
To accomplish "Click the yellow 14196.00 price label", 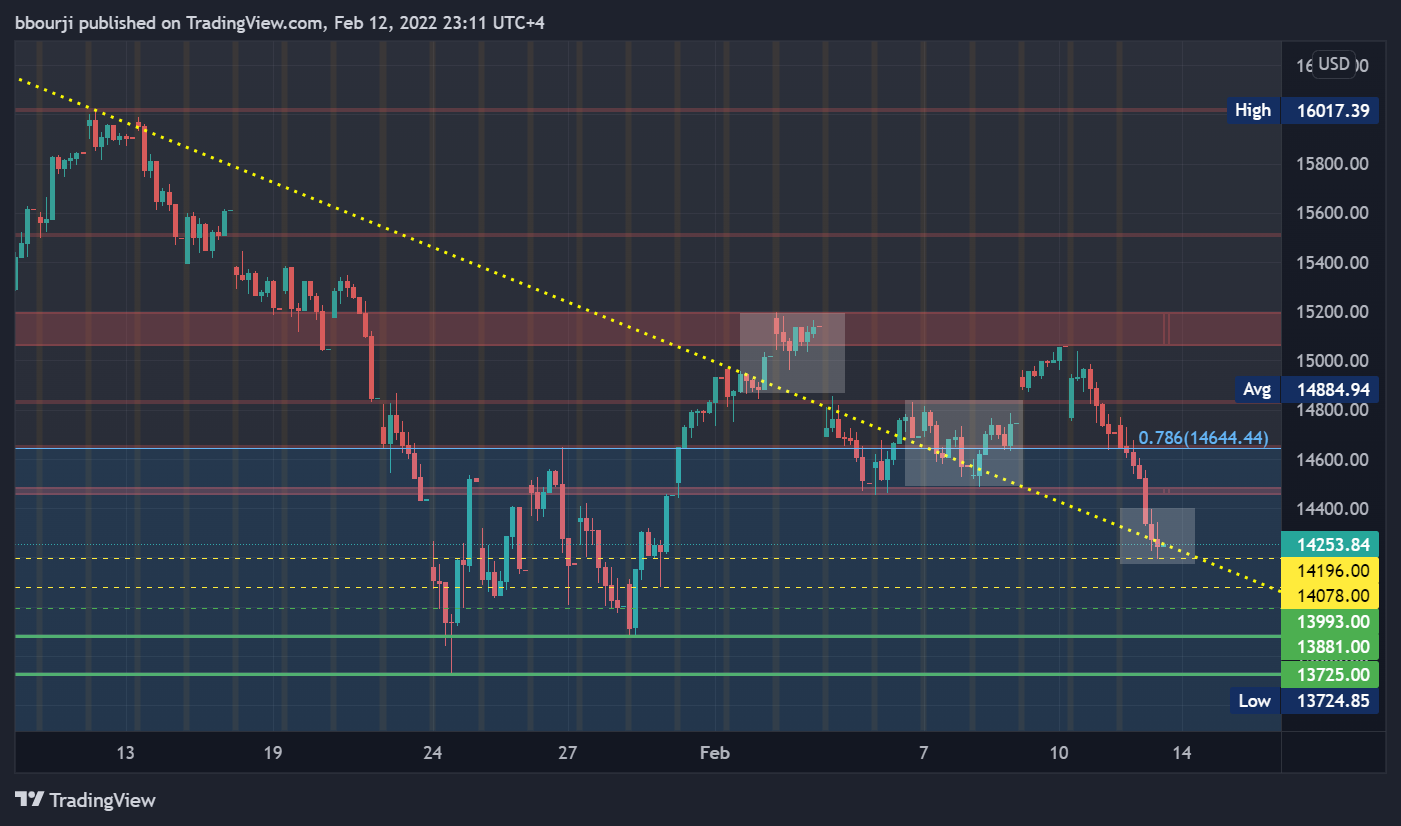I will (x=1332, y=570).
